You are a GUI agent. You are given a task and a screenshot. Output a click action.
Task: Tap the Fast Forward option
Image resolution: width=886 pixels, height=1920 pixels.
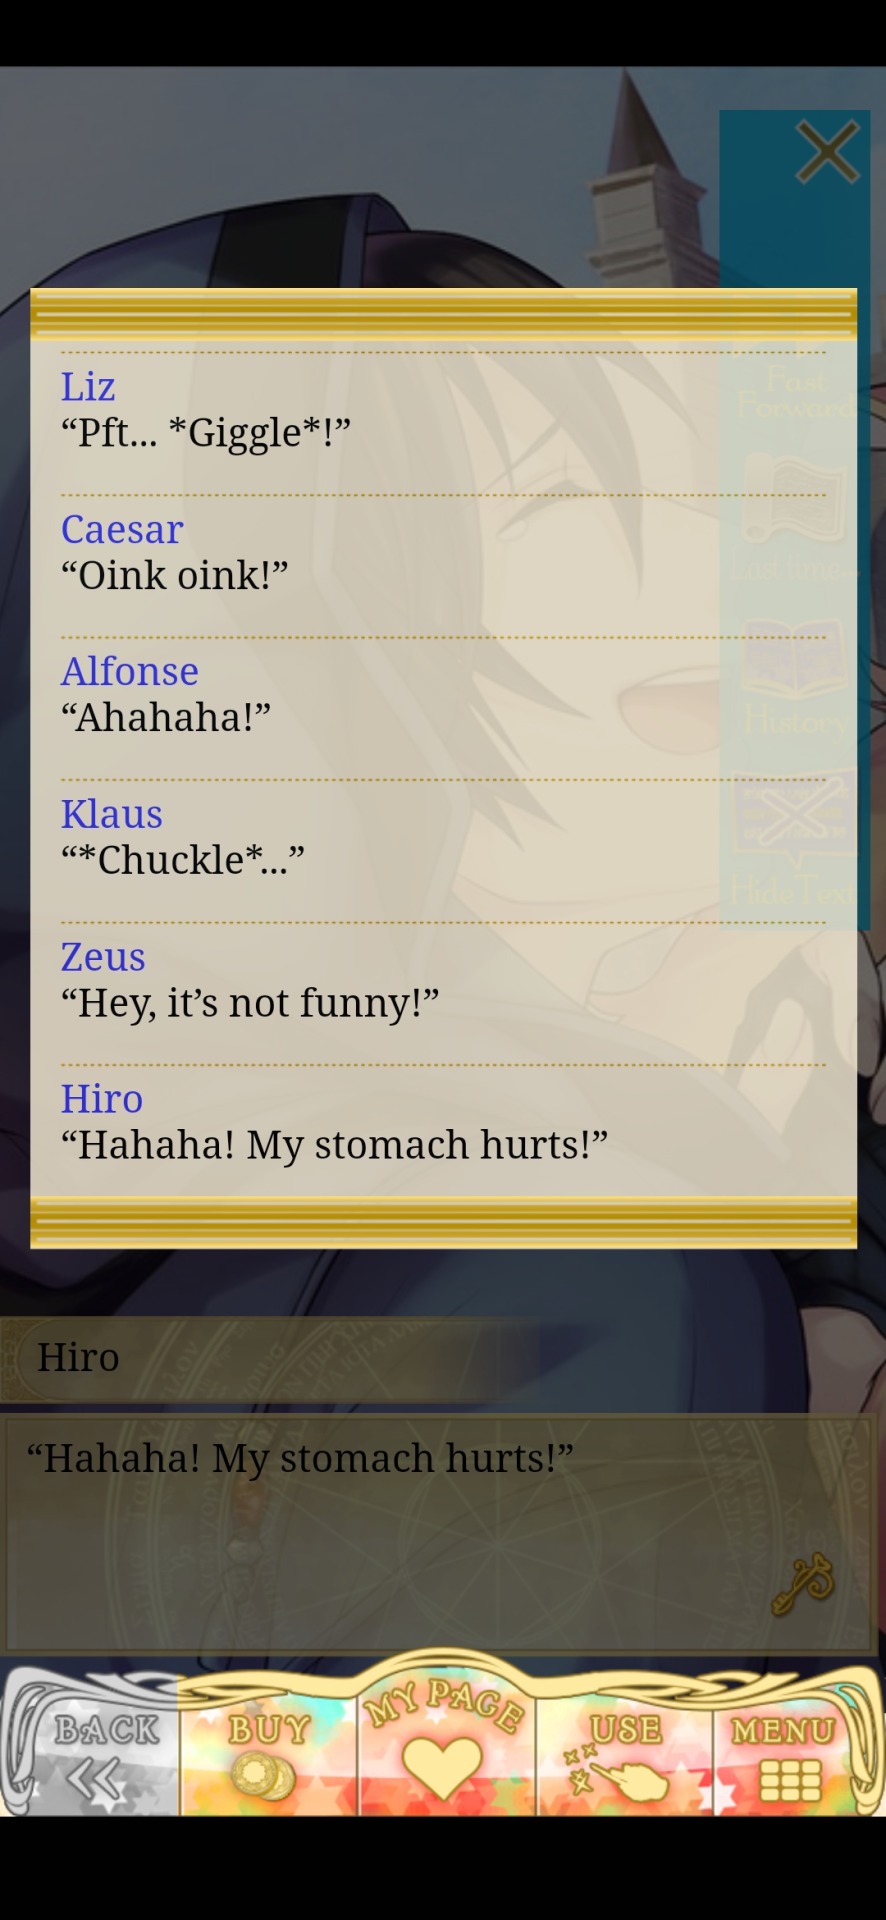click(x=796, y=393)
